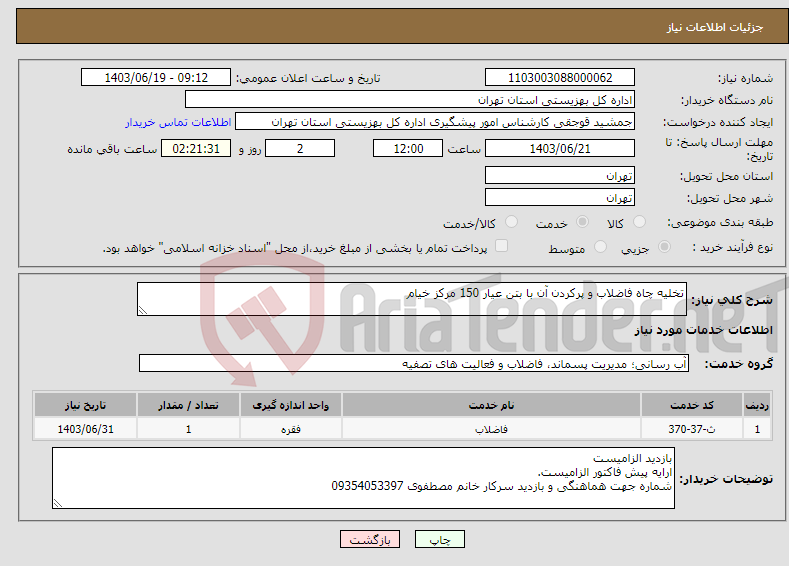
Task: Click the remaining days field showing 2
Action: tap(300, 148)
